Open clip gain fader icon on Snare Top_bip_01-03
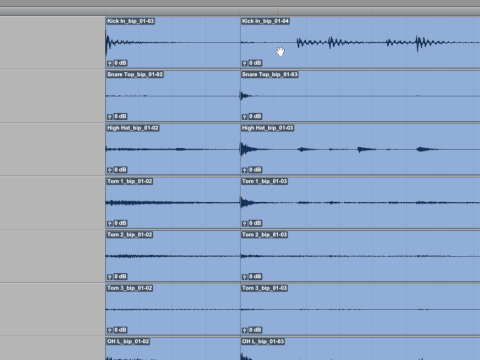 click(244, 116)
